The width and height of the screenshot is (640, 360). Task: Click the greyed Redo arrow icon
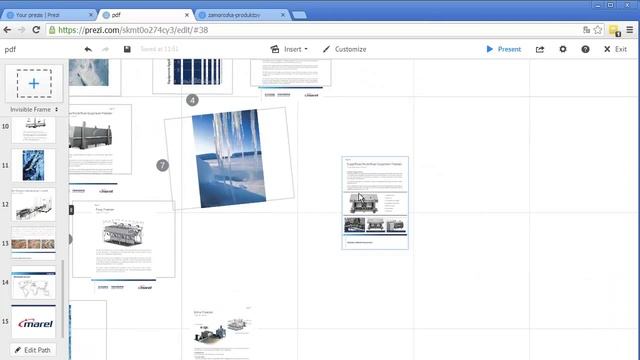pos(105,49)
